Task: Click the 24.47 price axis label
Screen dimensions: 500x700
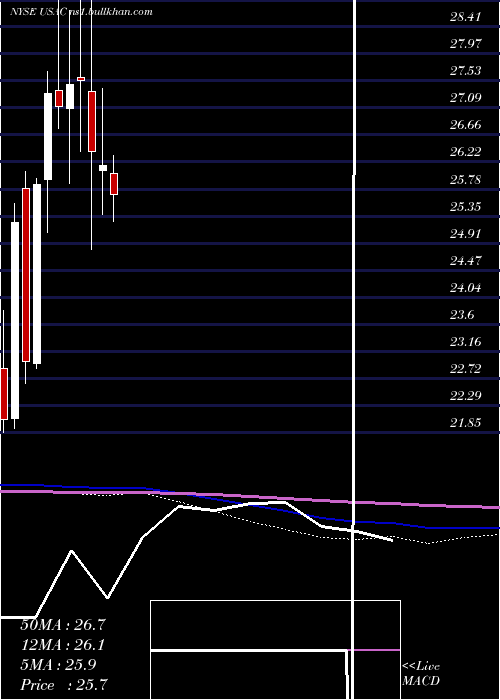Action: pos(465,261)
